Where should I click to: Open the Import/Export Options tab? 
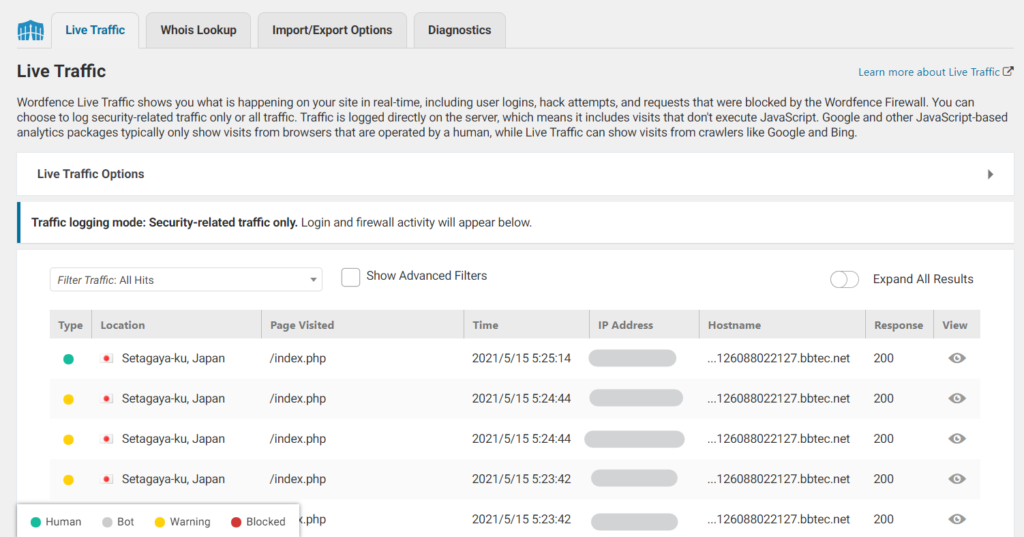[332, 30]
